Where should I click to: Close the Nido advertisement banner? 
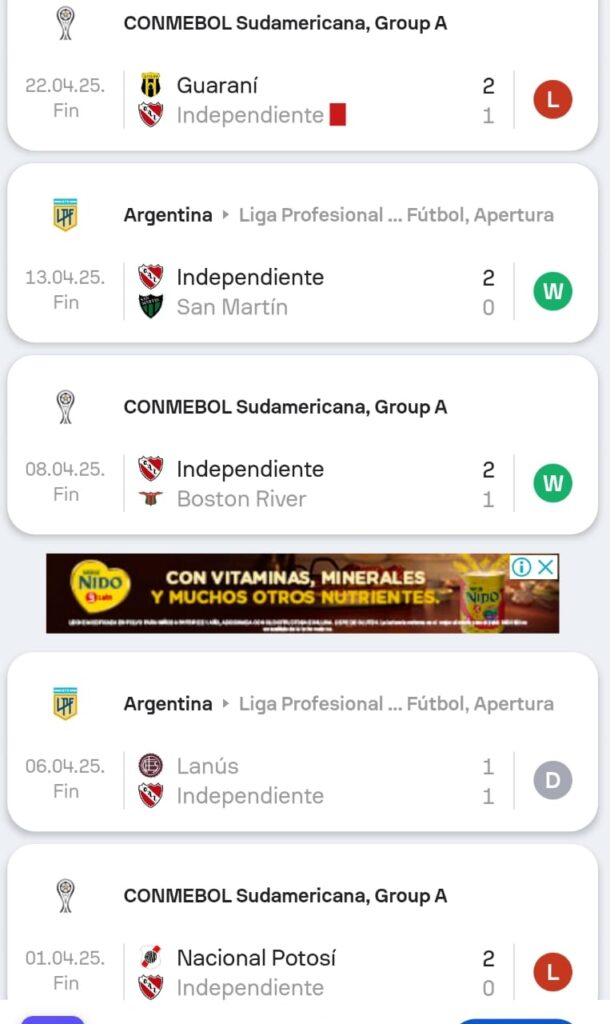click(546, 567)
